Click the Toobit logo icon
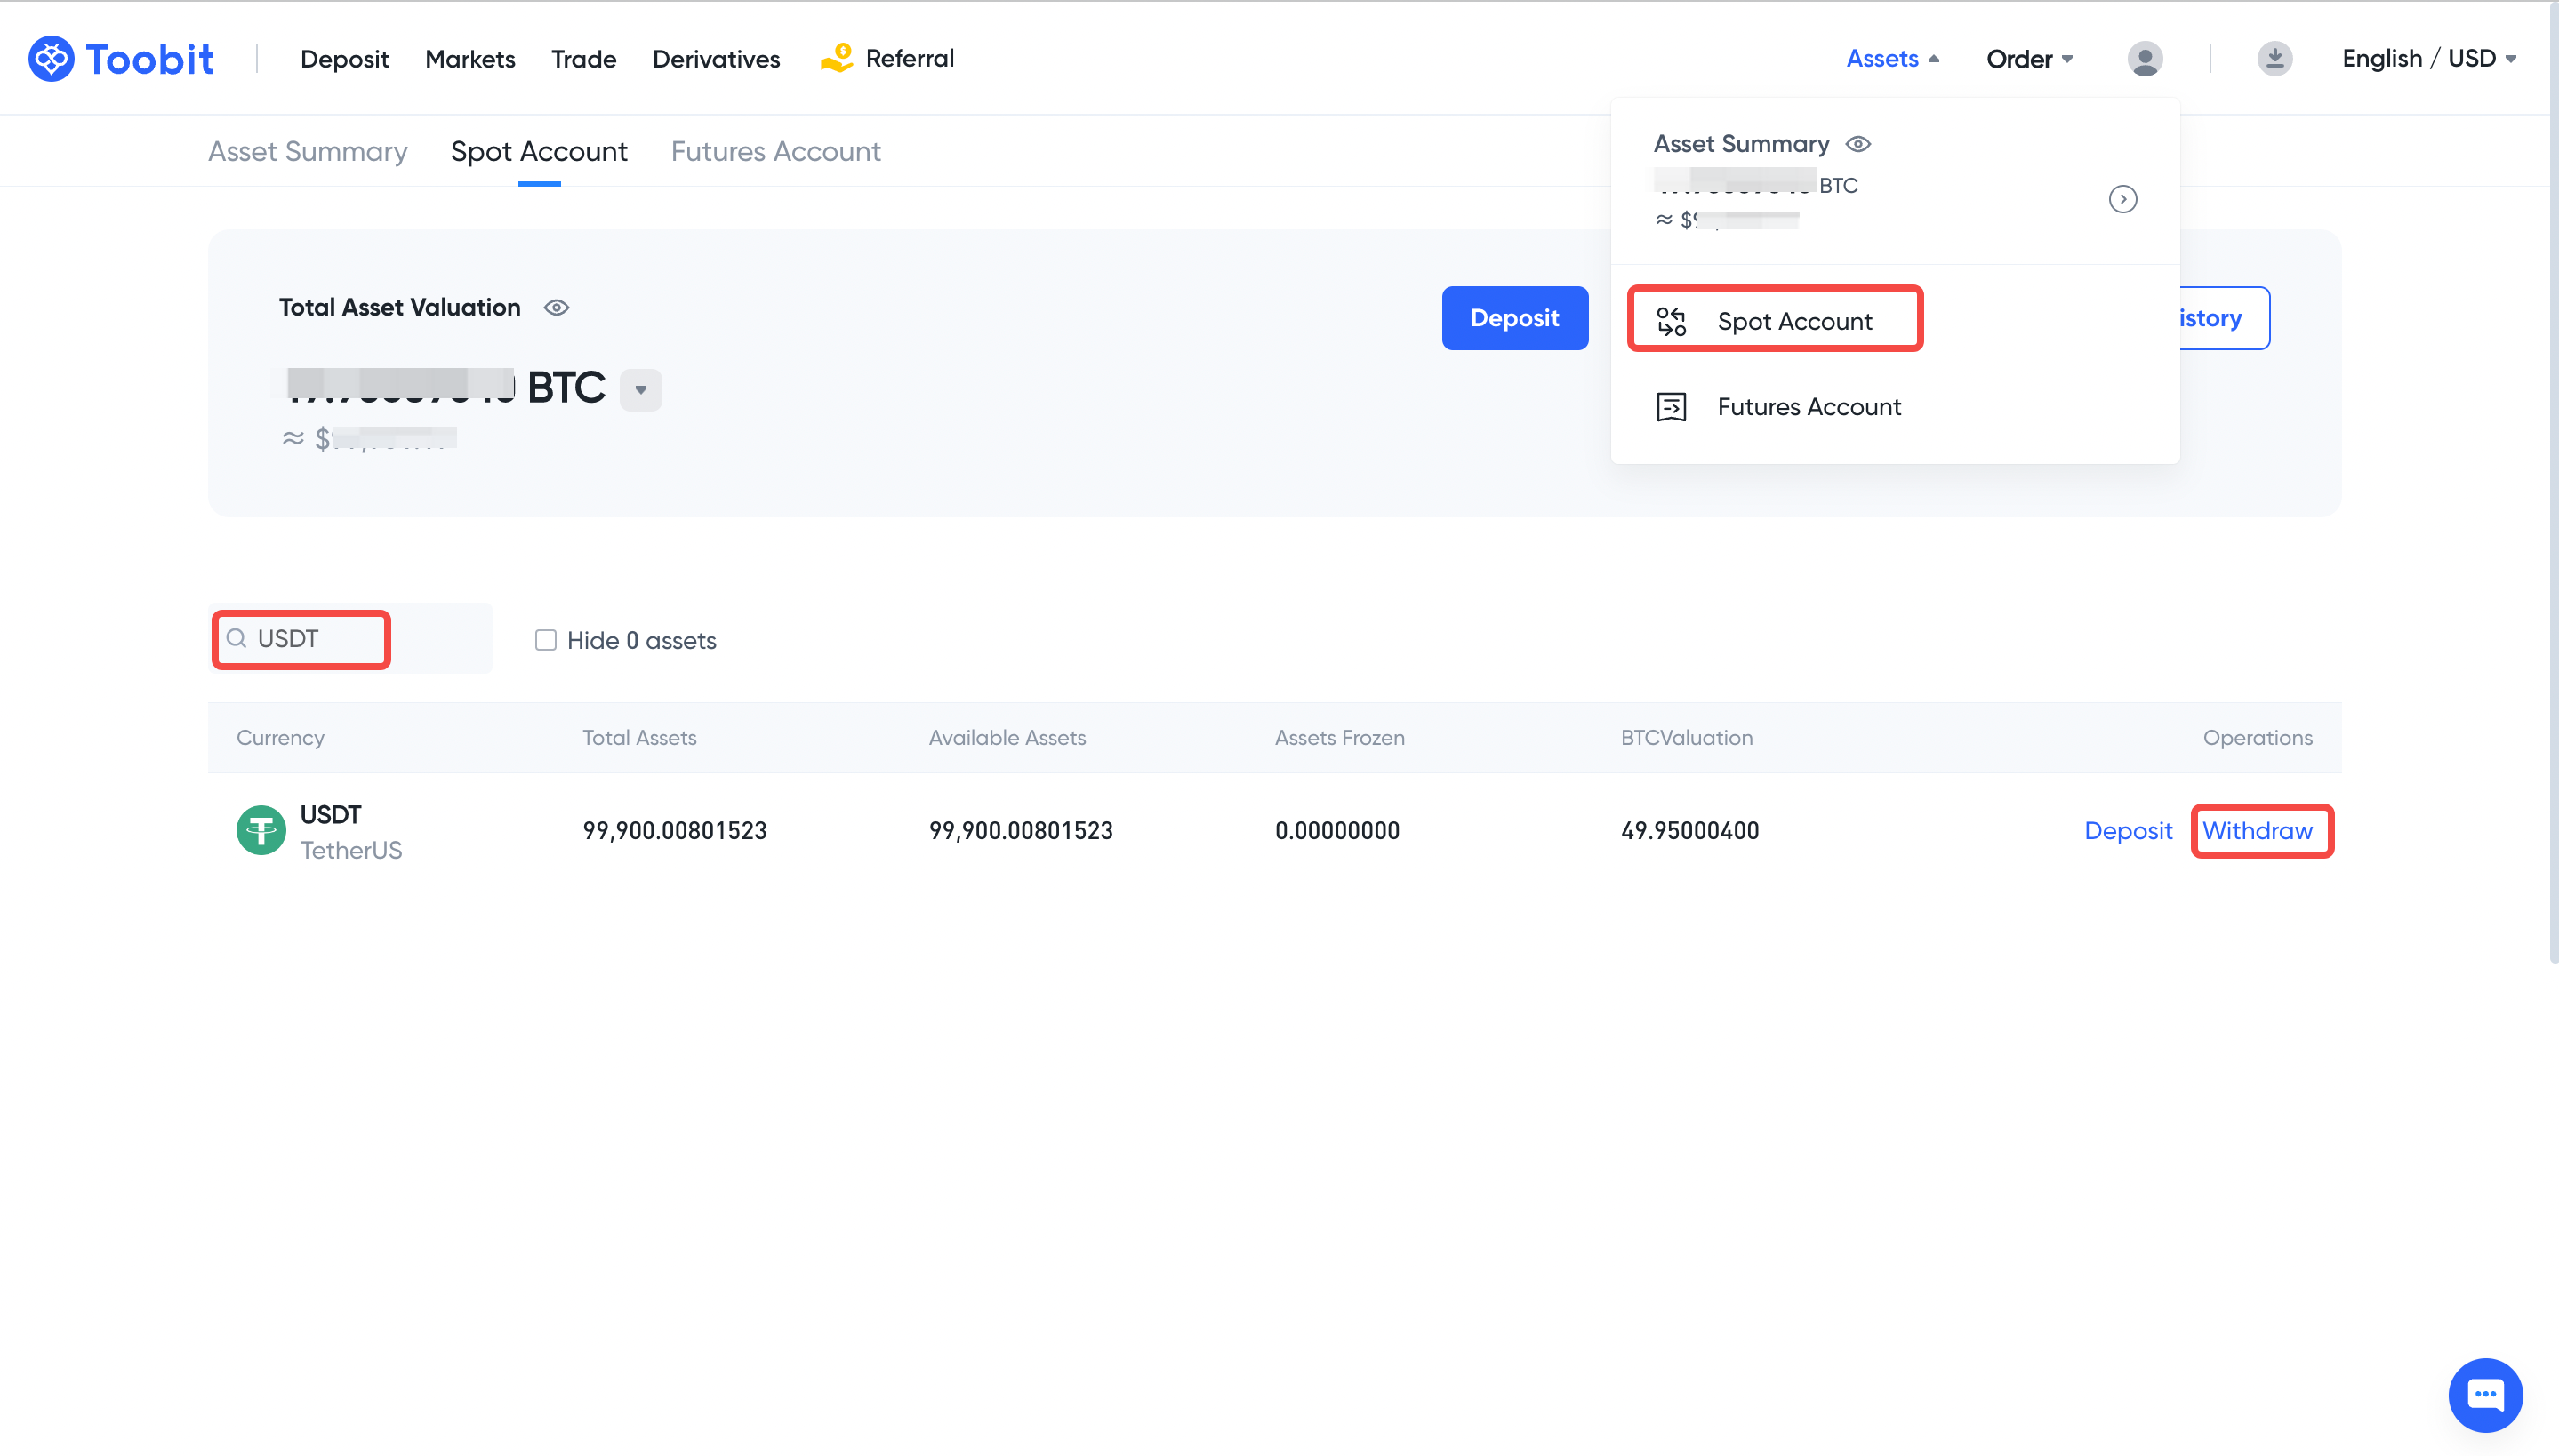This screenshot has width=2559, height=1456. tap(51, 59)
